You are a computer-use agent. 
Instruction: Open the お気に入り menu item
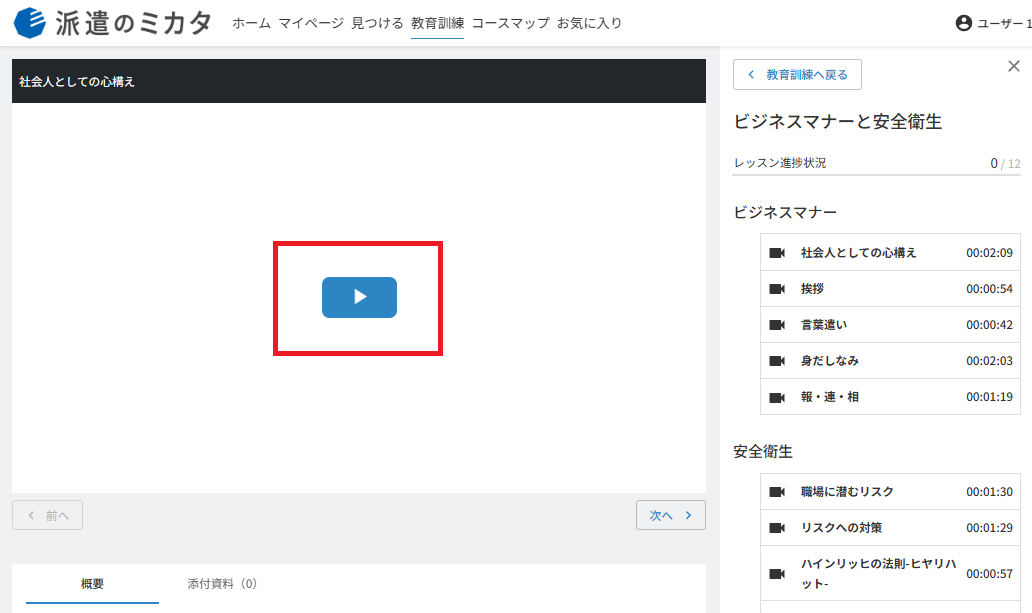[x=589, y=23]
